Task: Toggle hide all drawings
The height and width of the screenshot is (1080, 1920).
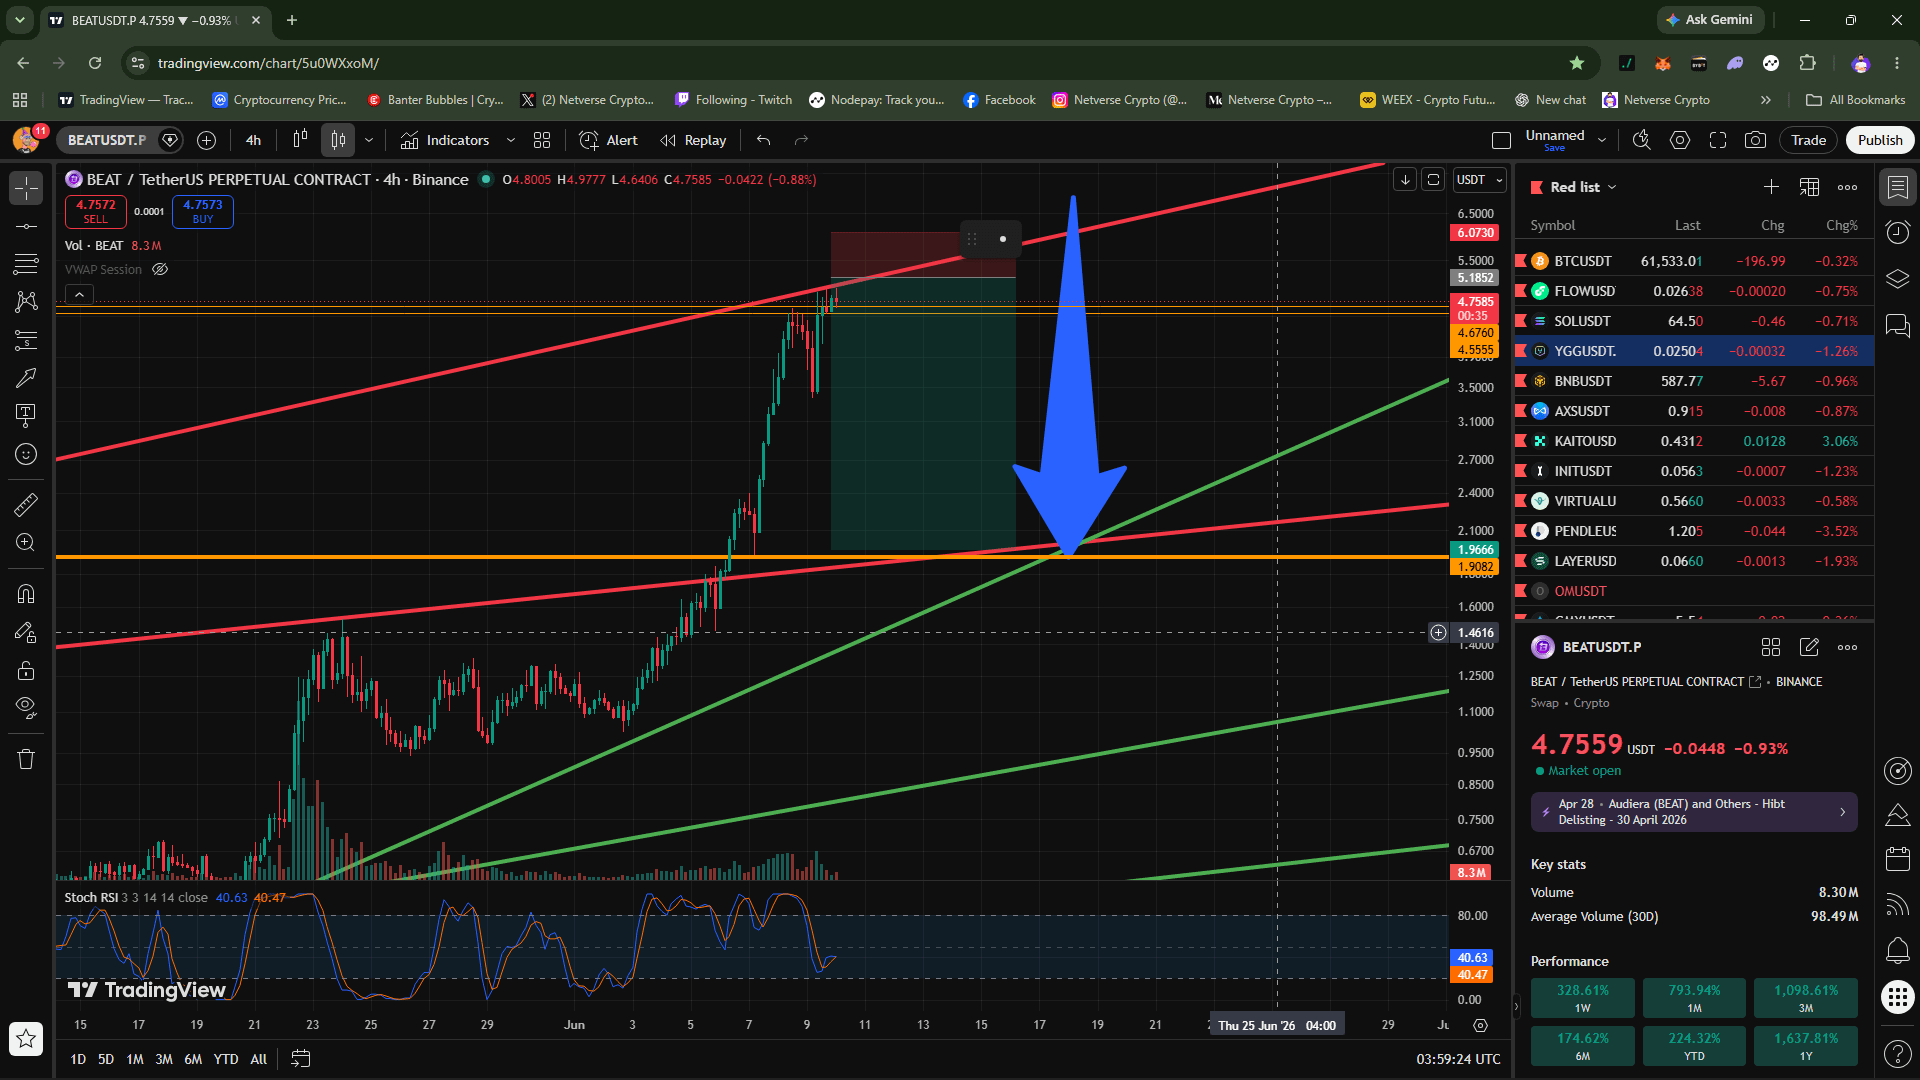Action: coord(26,708)
